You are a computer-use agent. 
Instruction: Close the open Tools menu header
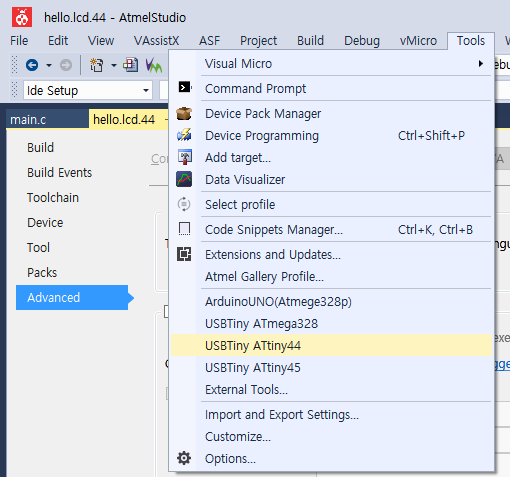point(471,41)
